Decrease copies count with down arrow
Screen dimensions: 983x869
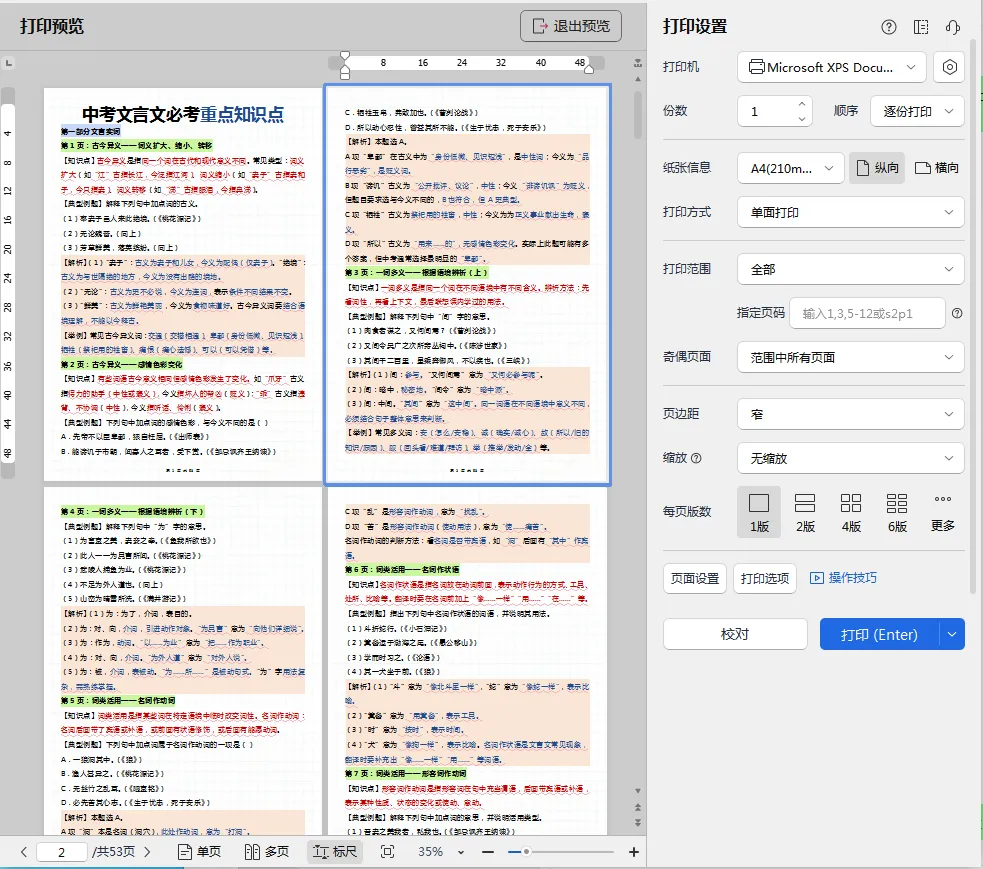tap(802, 118)
